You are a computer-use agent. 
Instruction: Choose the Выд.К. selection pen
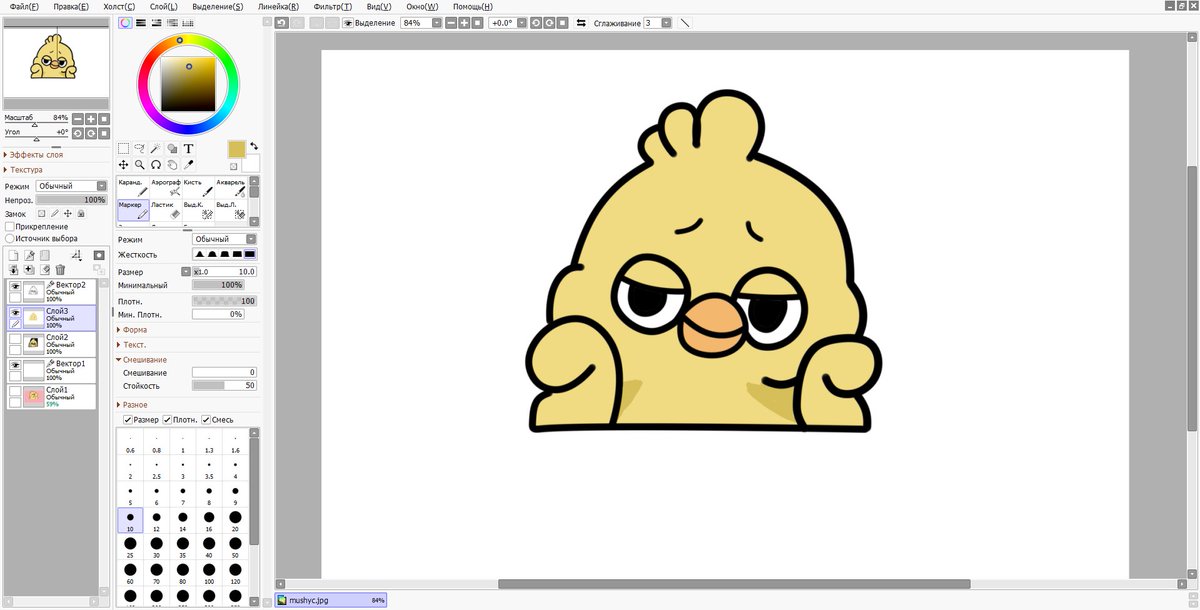pyautogui.click(x=198, y=210)
